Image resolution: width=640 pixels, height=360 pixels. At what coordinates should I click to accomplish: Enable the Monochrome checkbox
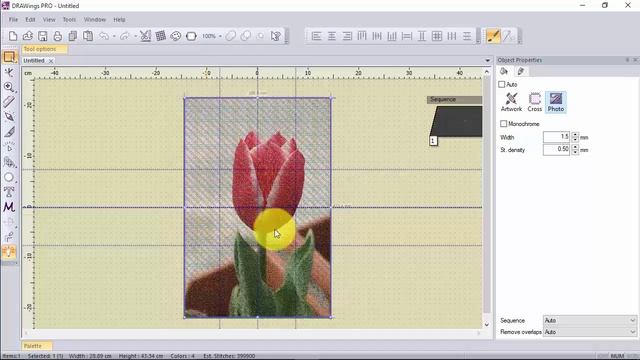[504, 123]
